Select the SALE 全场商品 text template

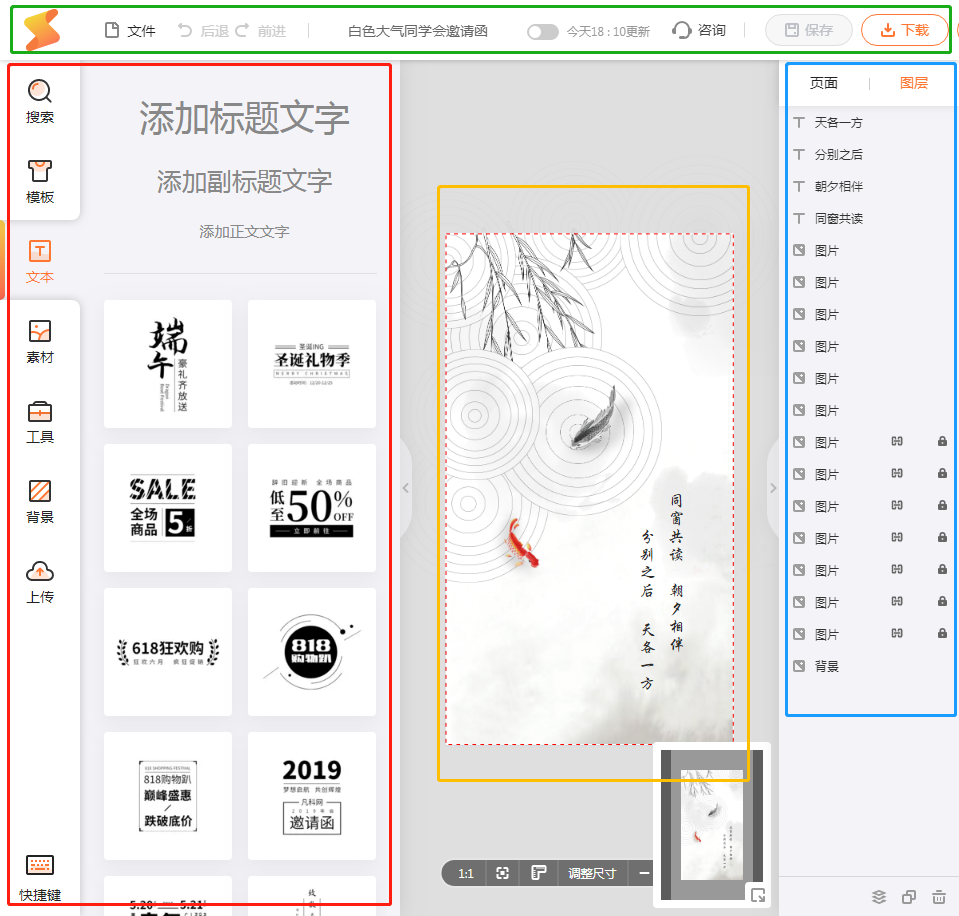tap(168, 508)
